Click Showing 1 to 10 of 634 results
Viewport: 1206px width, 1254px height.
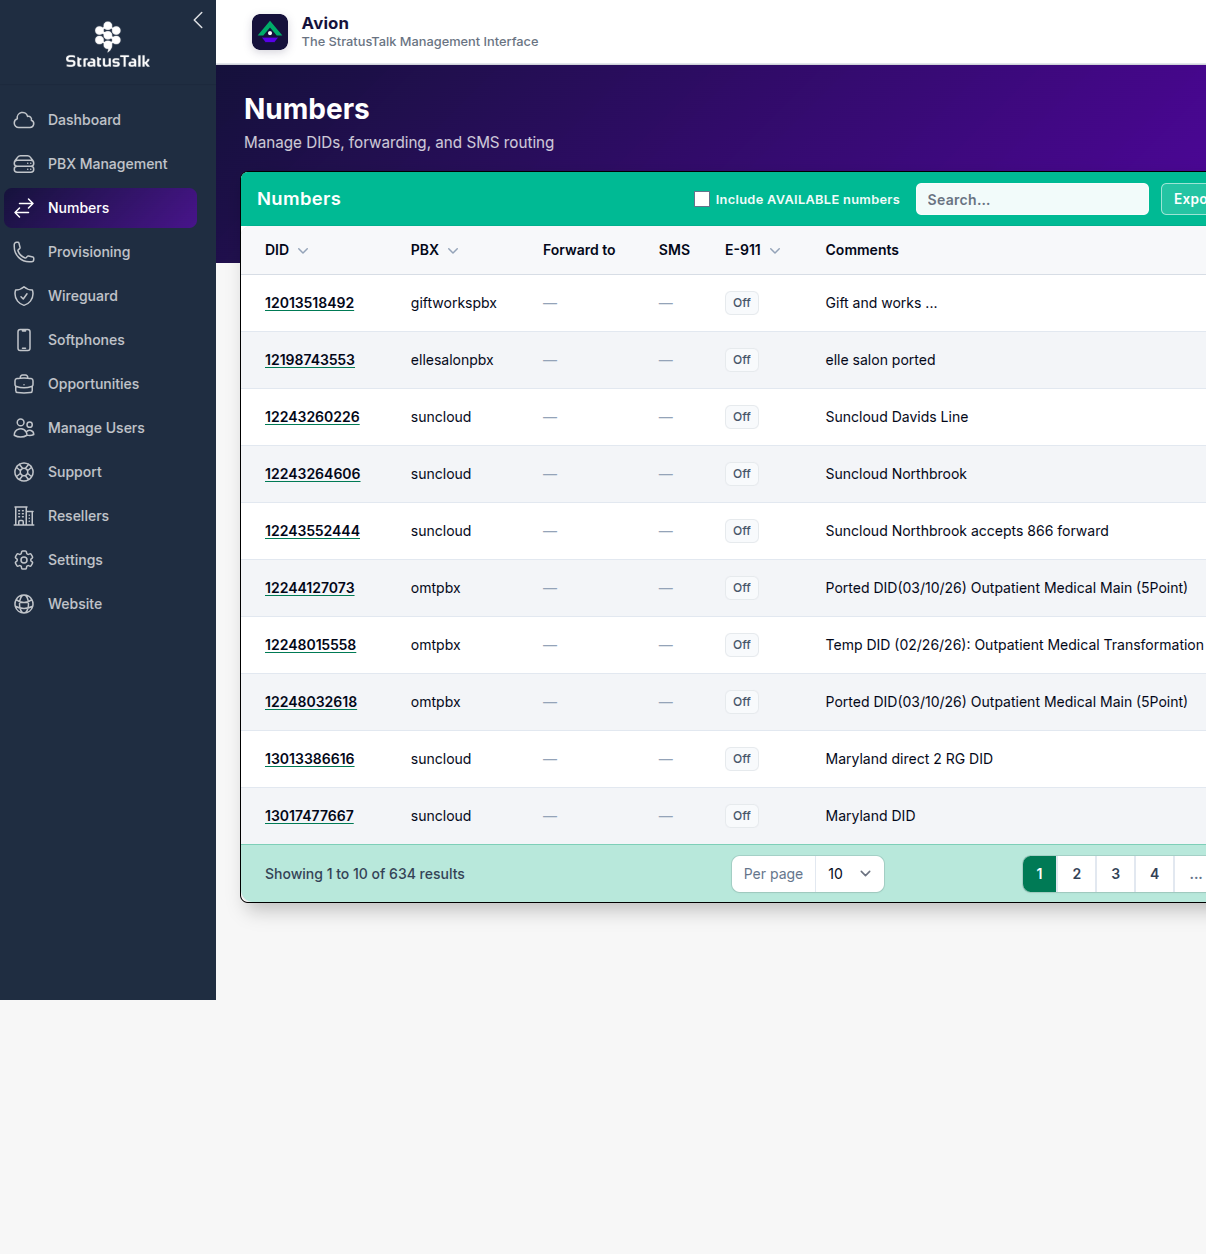[x=365, y=874]
